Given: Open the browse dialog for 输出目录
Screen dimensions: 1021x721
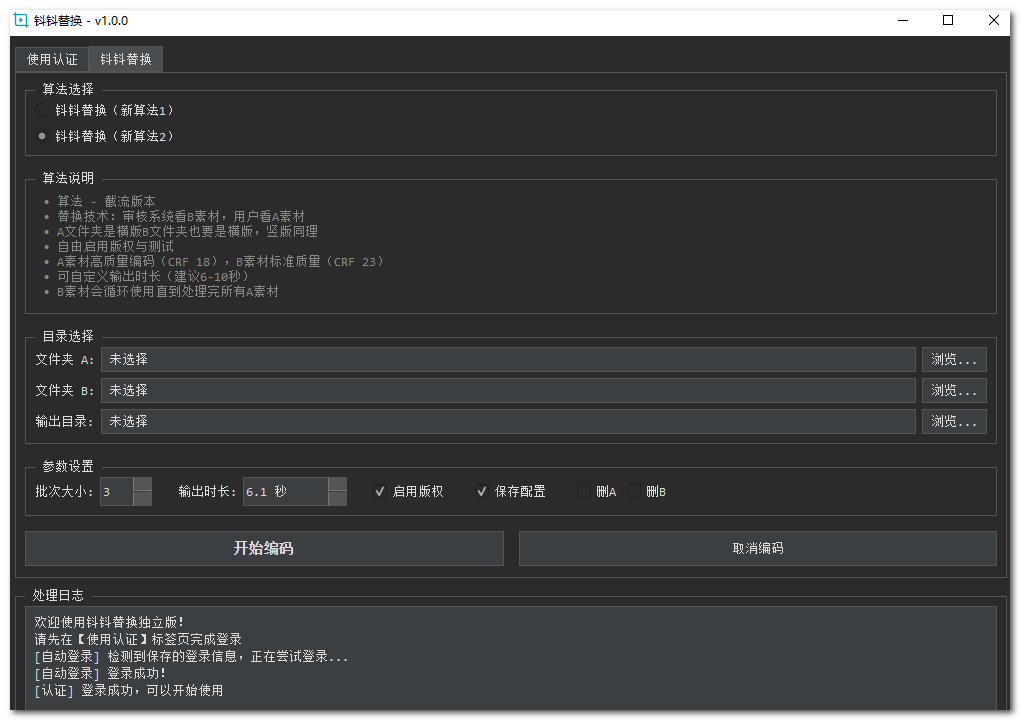Looking at the screenshot, I should [954, 421].
